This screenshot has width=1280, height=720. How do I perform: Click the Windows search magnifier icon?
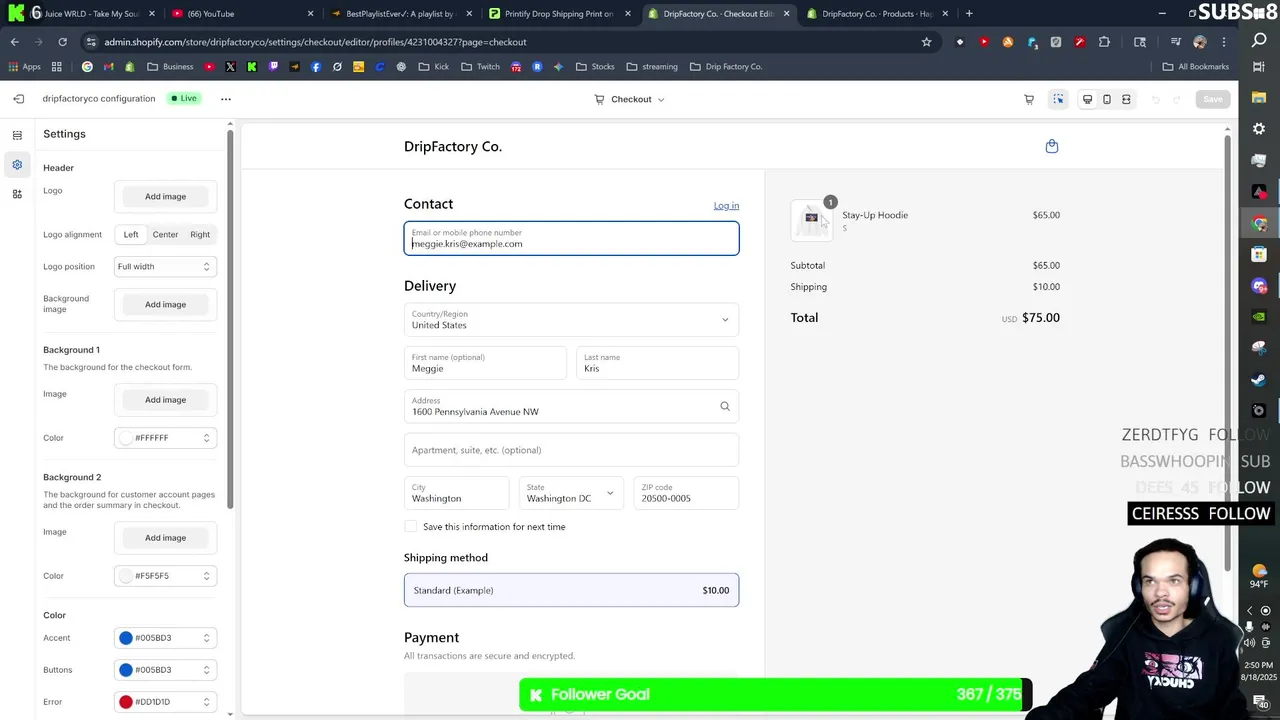pyautogui.click(x=1259, y=40)
